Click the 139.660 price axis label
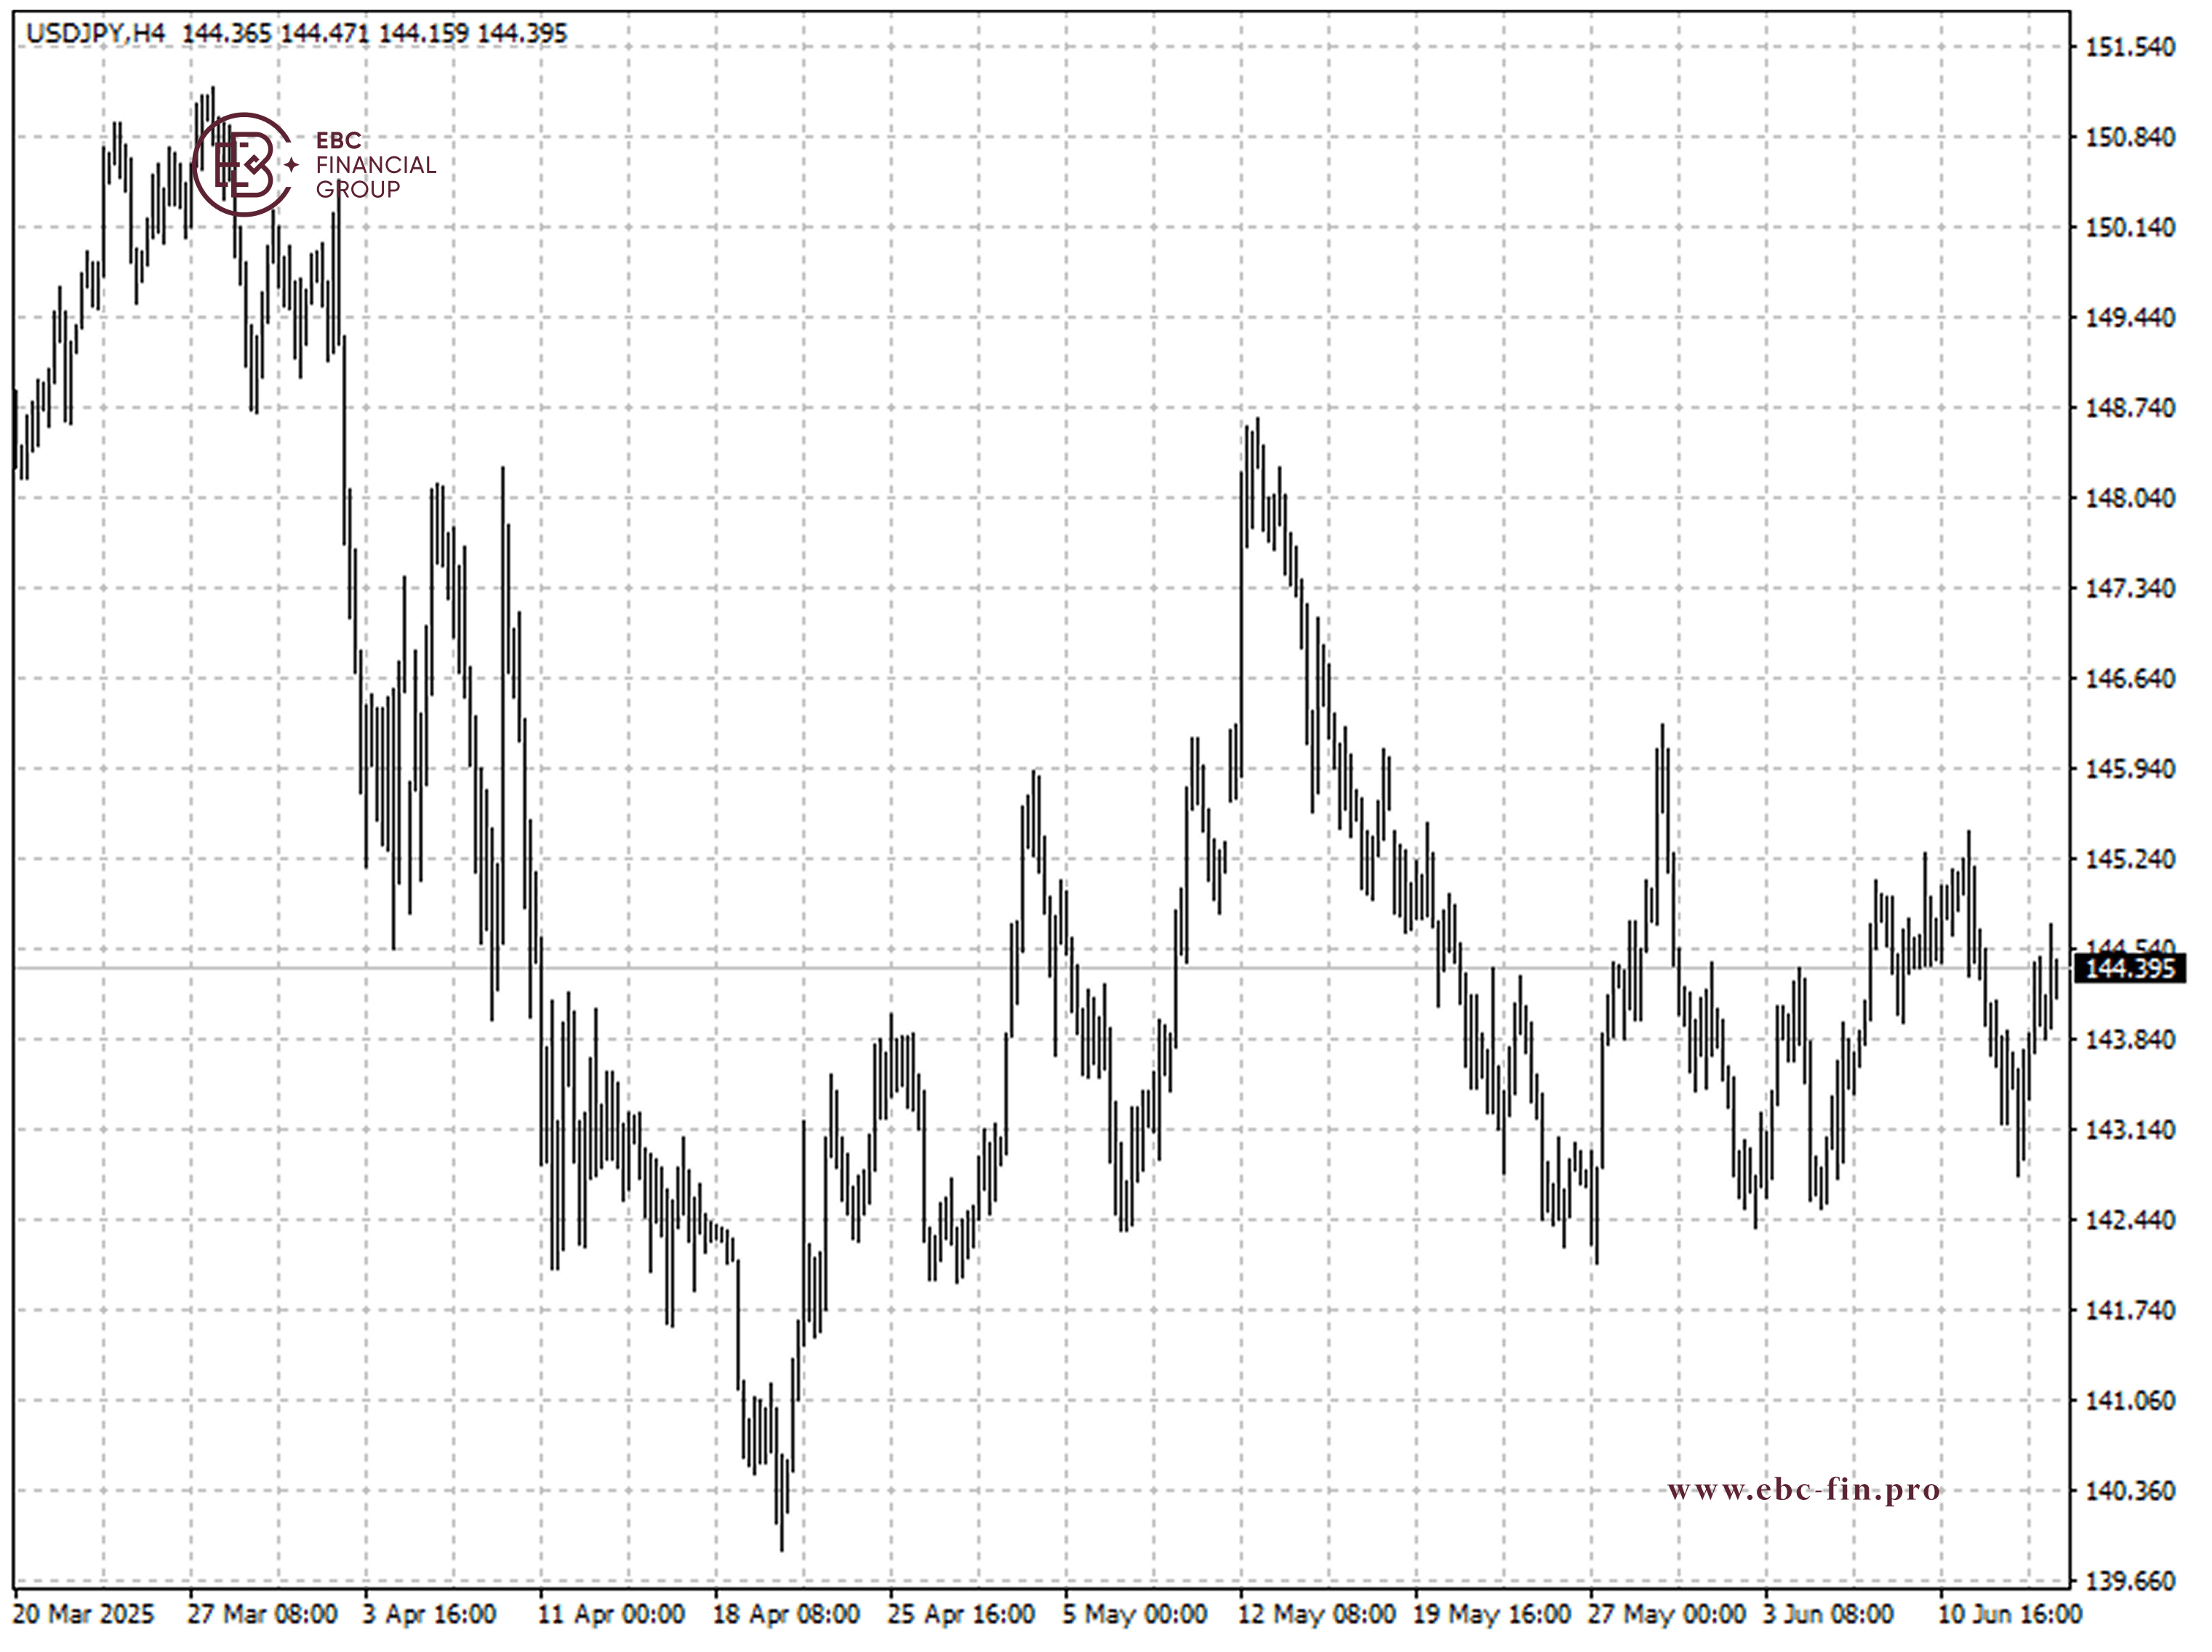 tap(2130, 1581)
